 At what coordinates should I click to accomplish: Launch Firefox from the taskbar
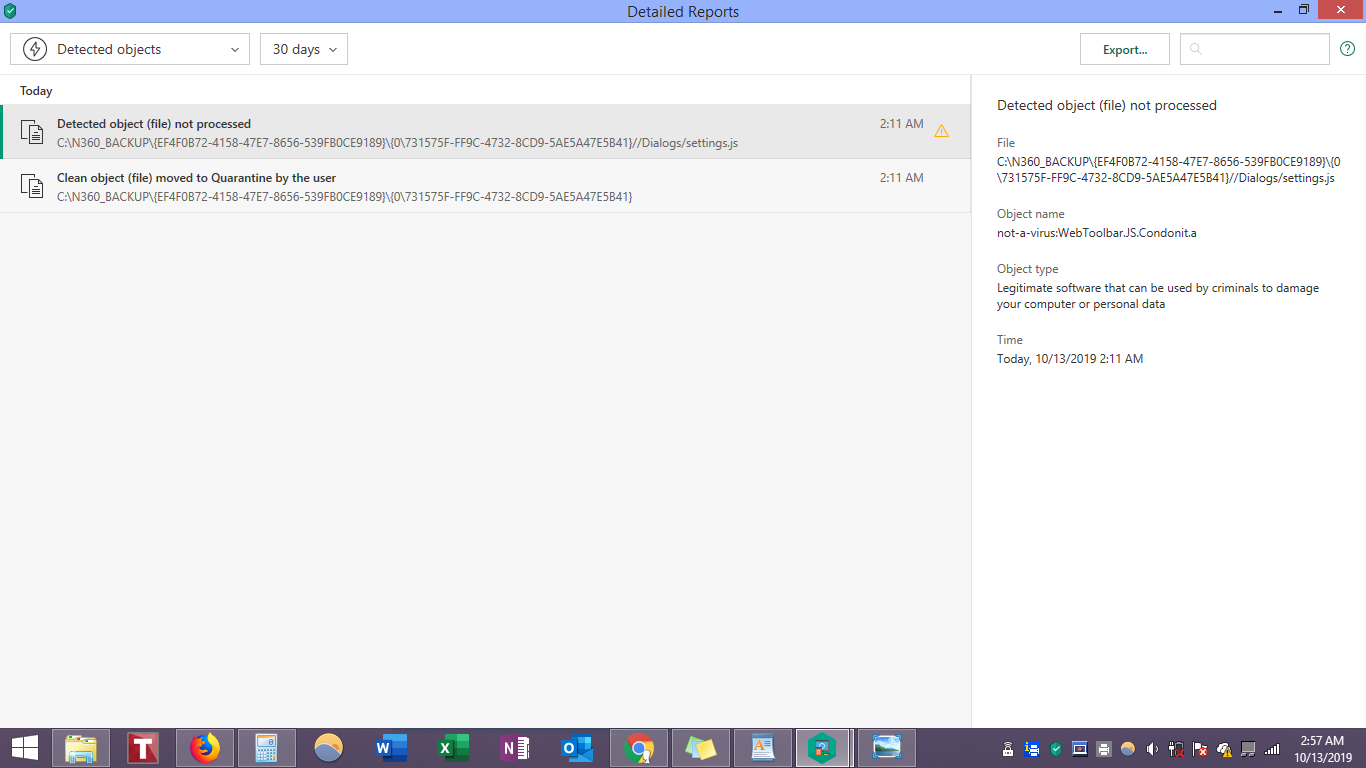[205, 748]
